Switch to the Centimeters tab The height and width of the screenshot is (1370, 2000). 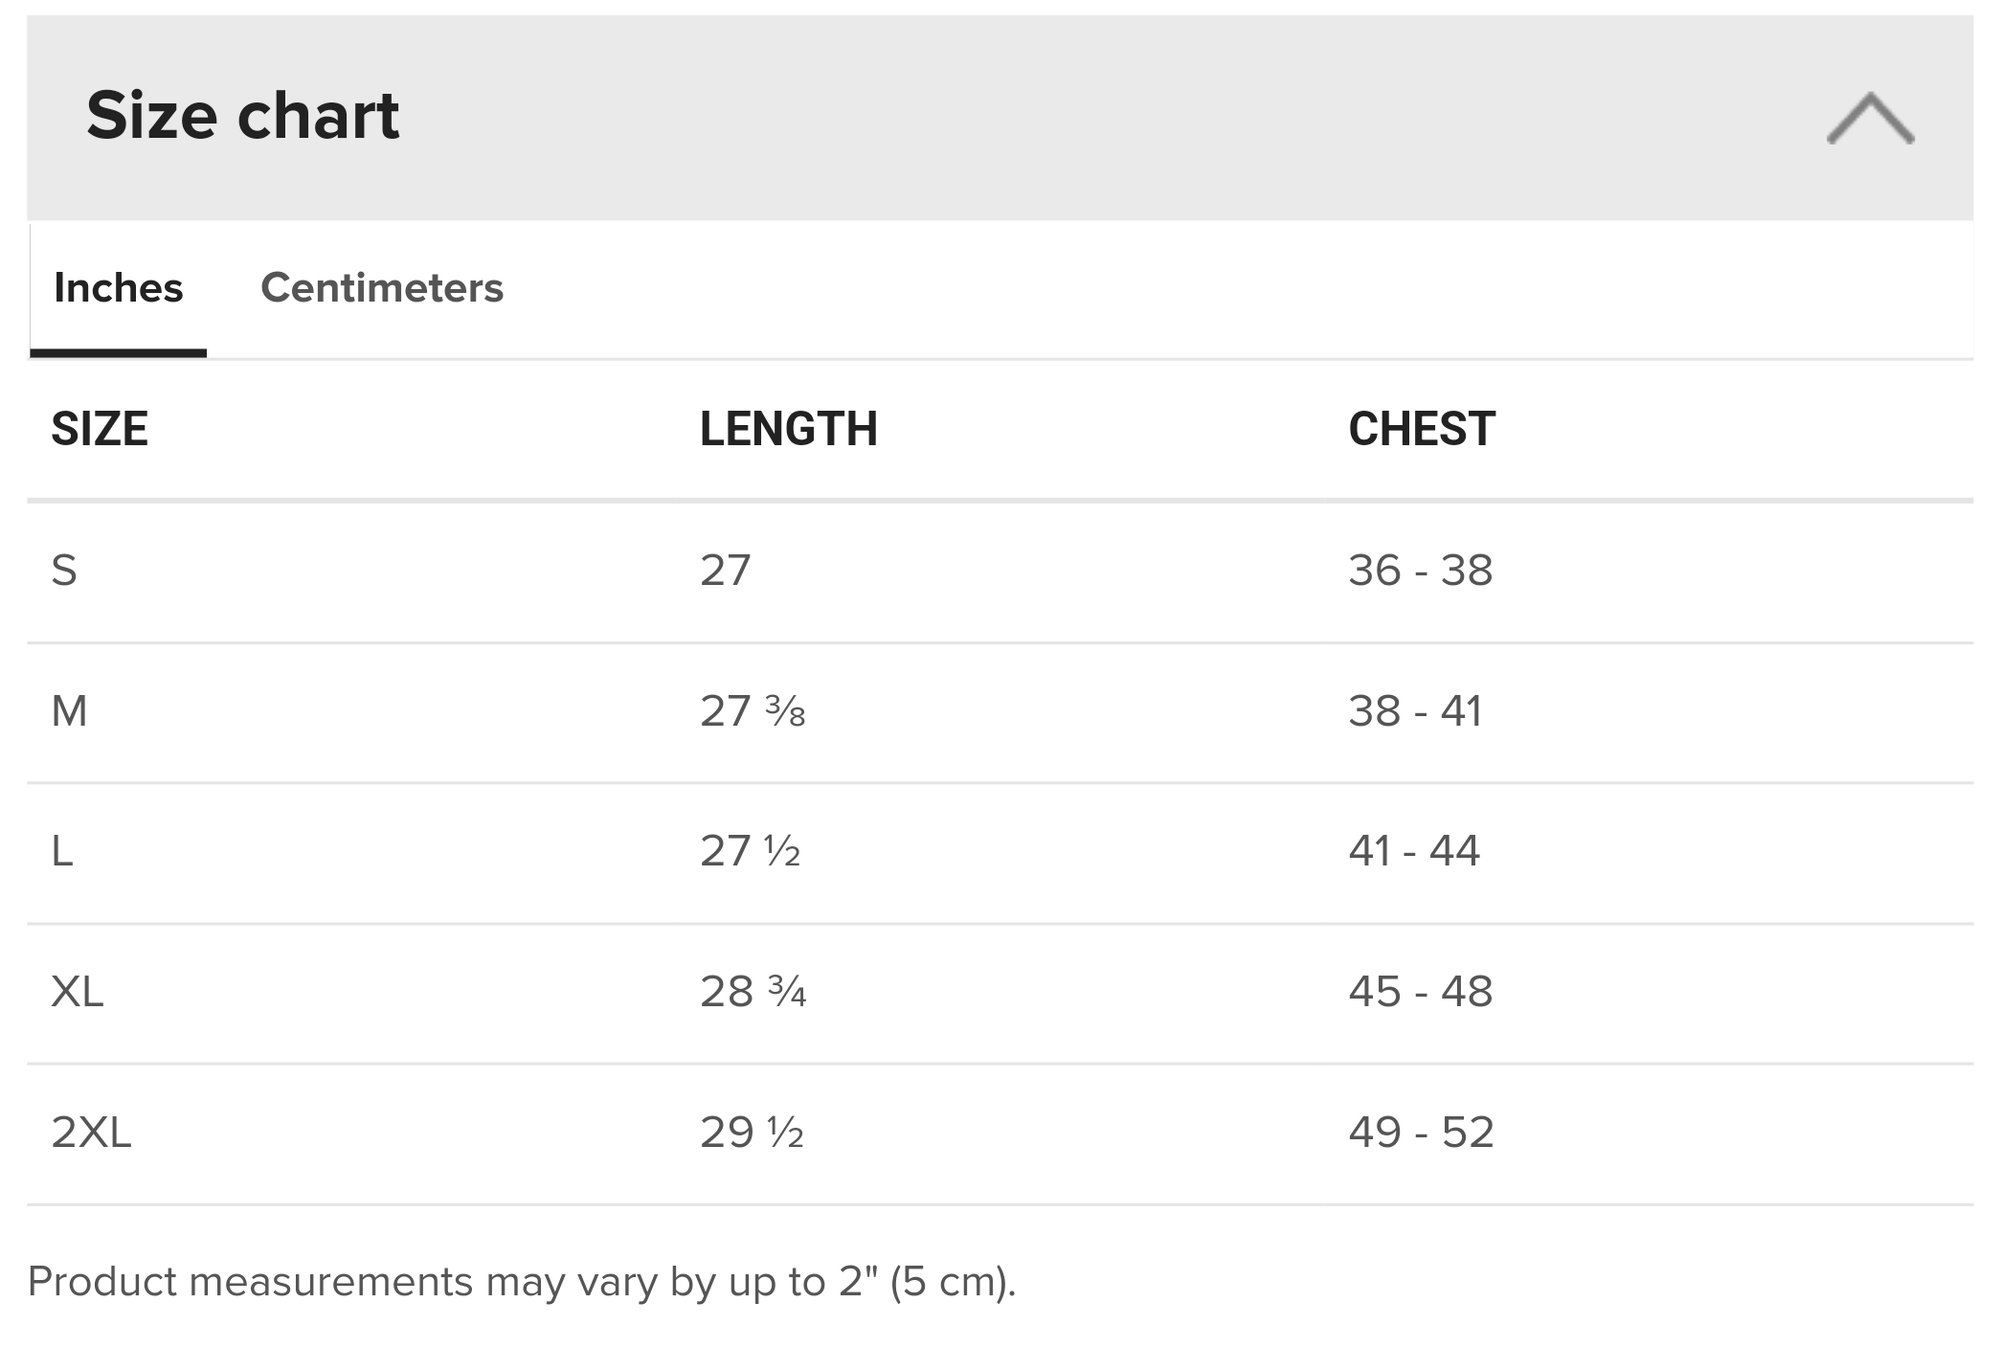coord(382,288)
